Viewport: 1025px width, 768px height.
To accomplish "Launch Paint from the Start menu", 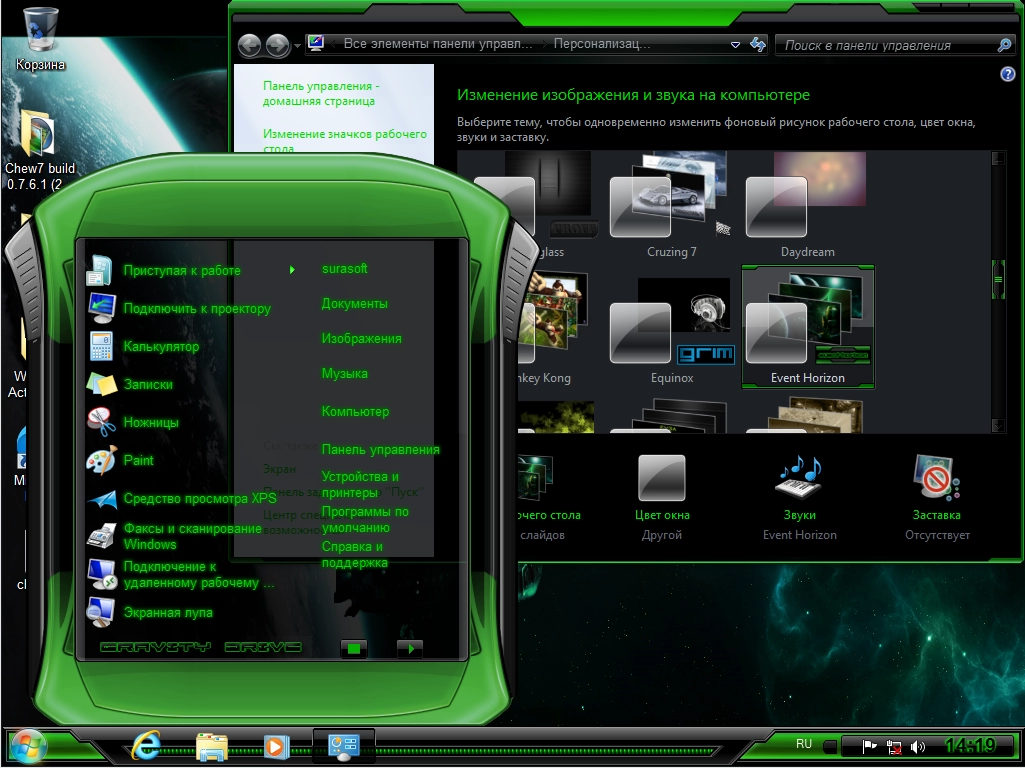I will [138, 461].
